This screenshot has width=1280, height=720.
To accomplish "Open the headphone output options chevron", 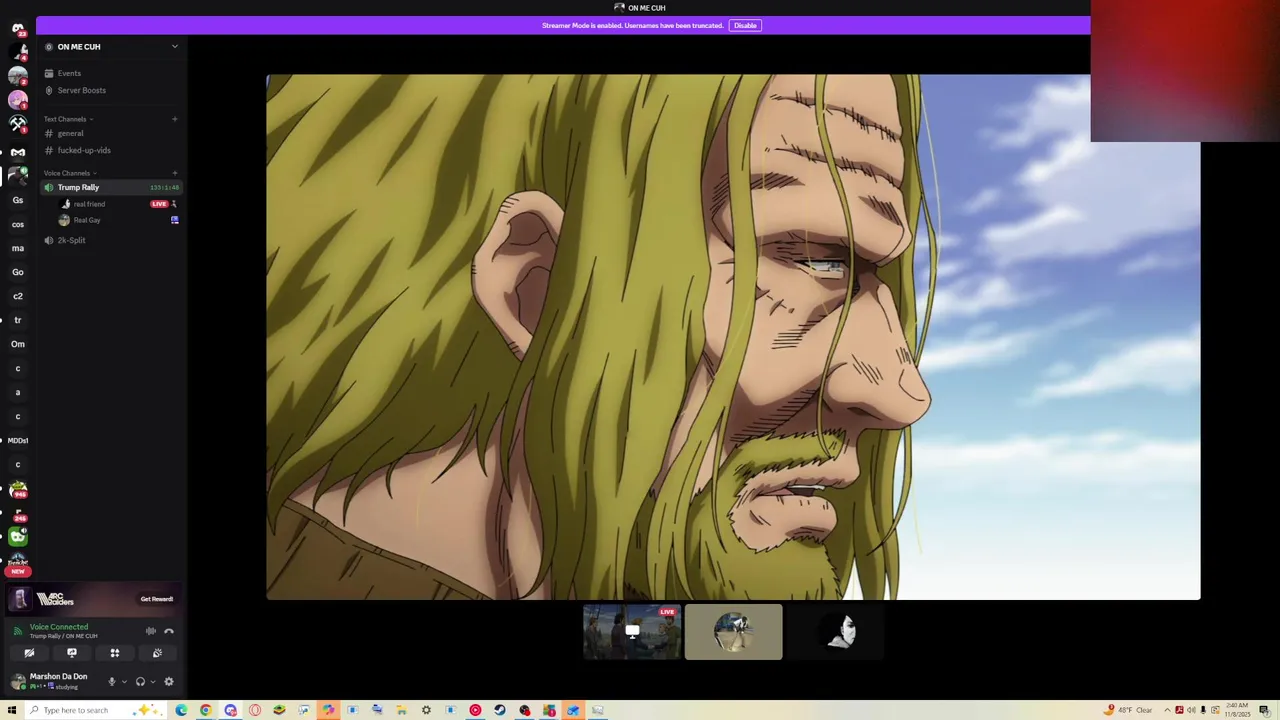I will point(152,682).
